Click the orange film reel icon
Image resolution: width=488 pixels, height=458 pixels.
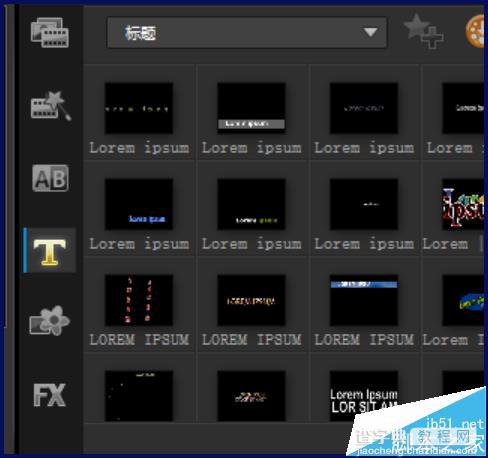pyautogui.click(x=475, y=32)
